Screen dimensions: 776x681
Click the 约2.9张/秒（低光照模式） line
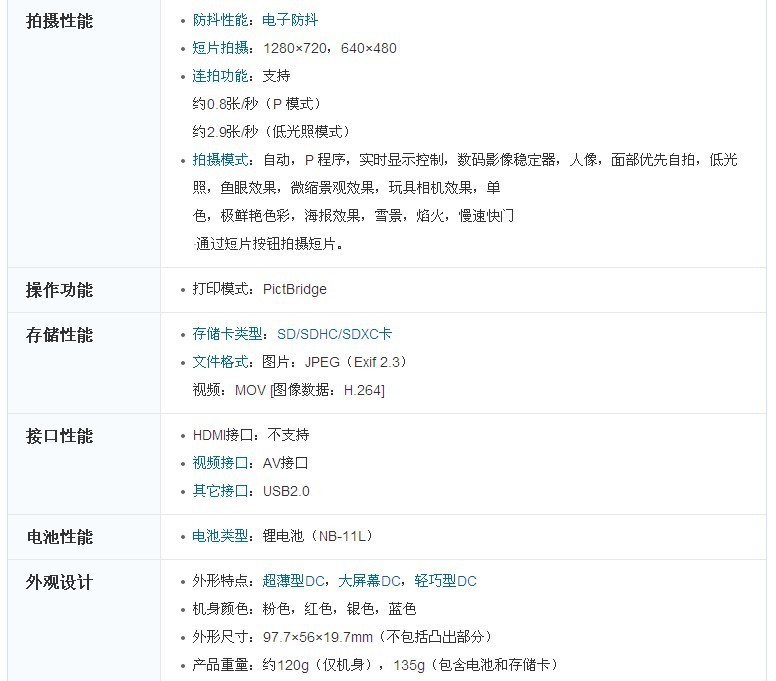(x=271, y=132)
